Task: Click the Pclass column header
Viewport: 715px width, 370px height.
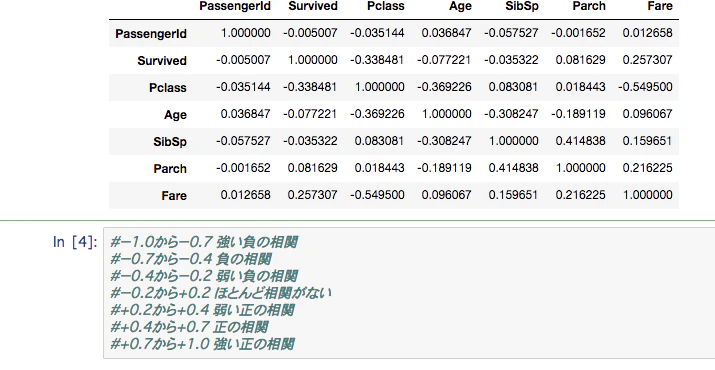Action: click(386, 6)
